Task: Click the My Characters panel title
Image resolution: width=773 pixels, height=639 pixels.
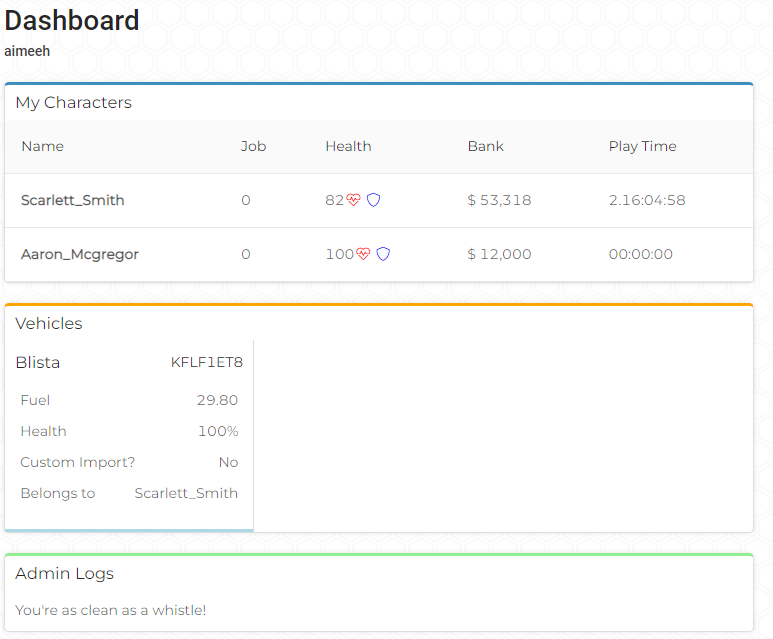Action: point(73,103)
